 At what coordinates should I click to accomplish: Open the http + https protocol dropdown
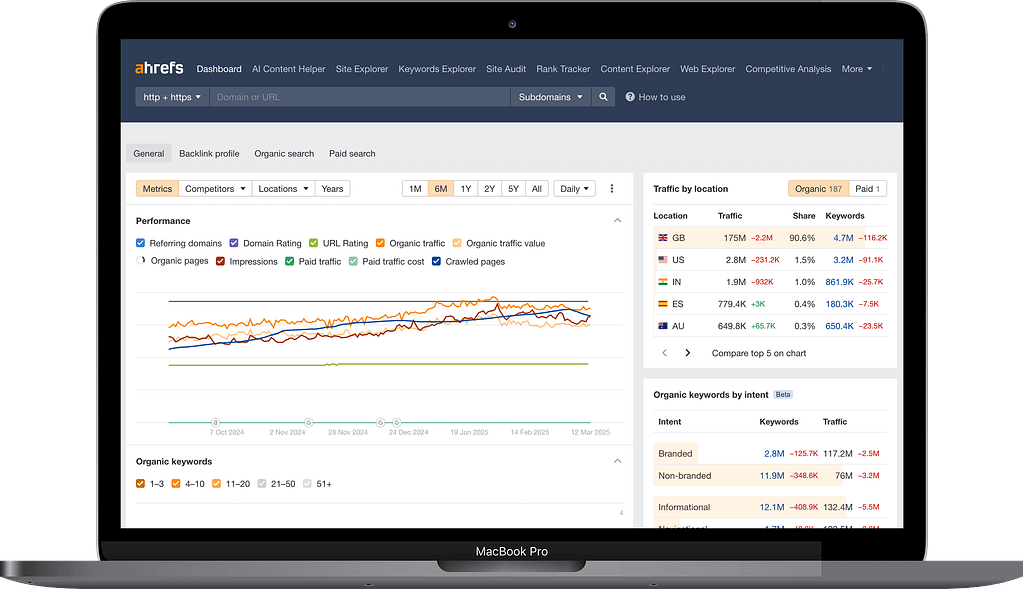(x=172, y=97)
